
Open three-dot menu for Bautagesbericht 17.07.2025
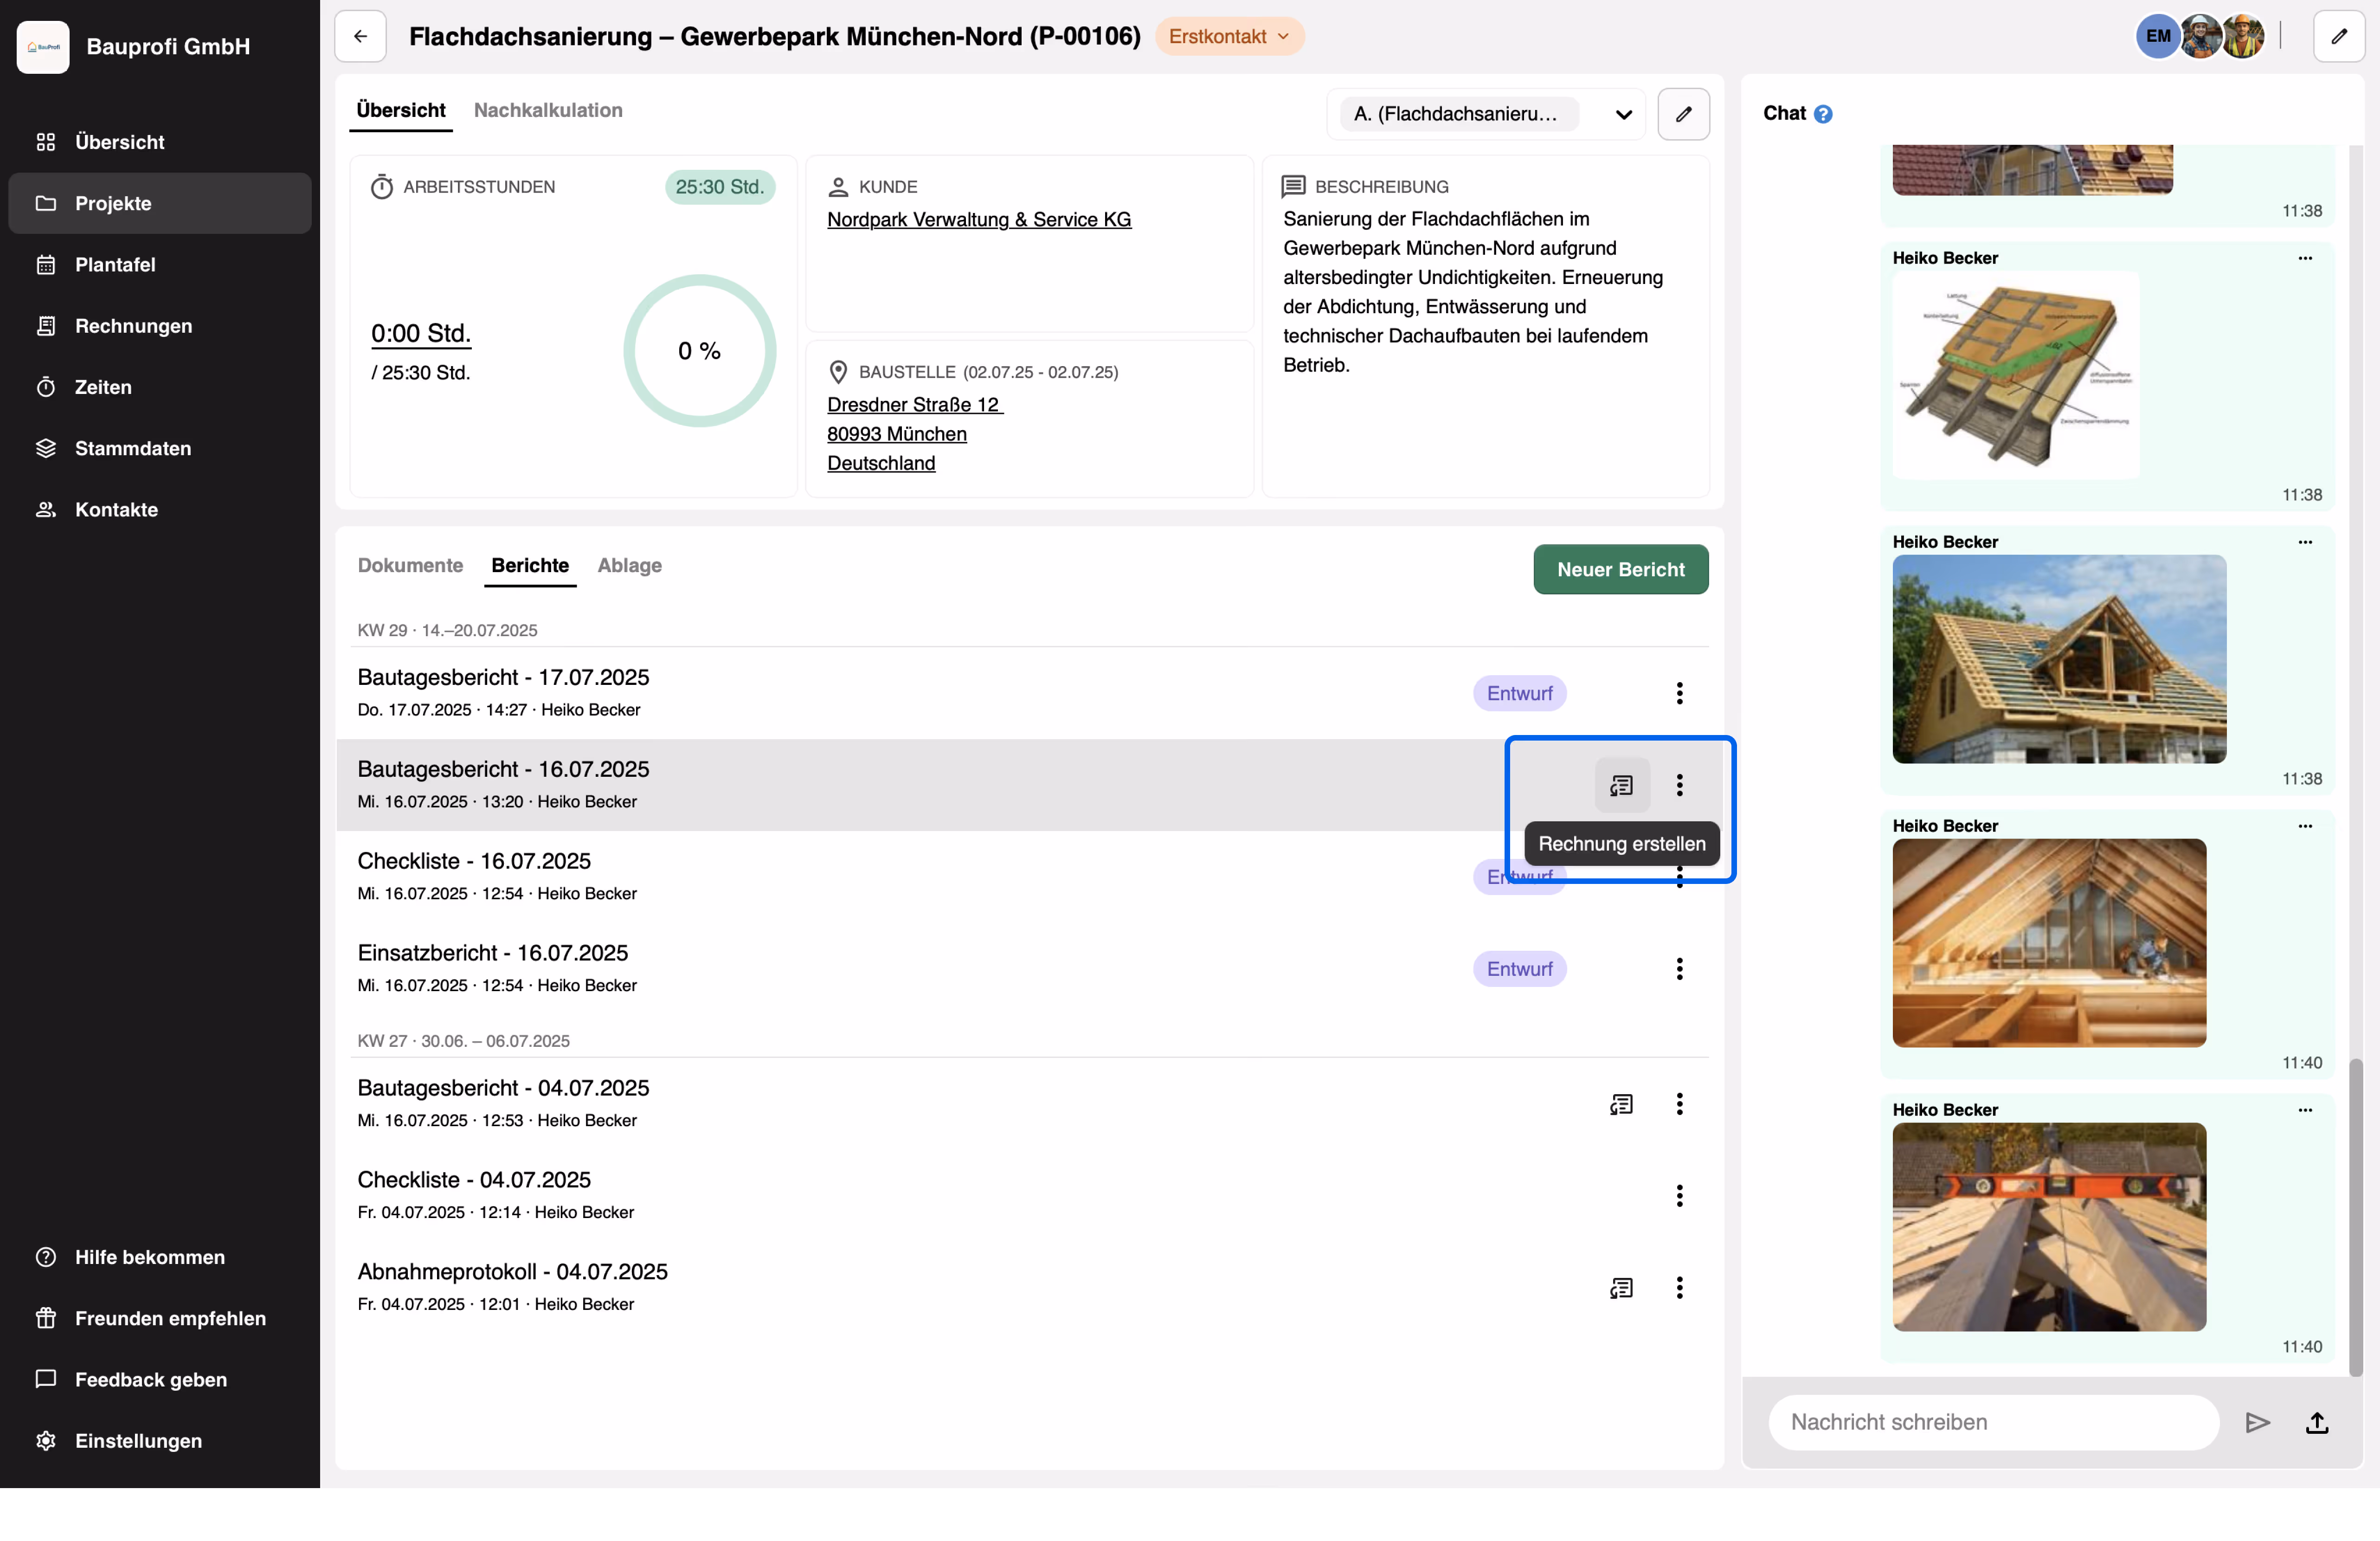(x=1679, y=693)
